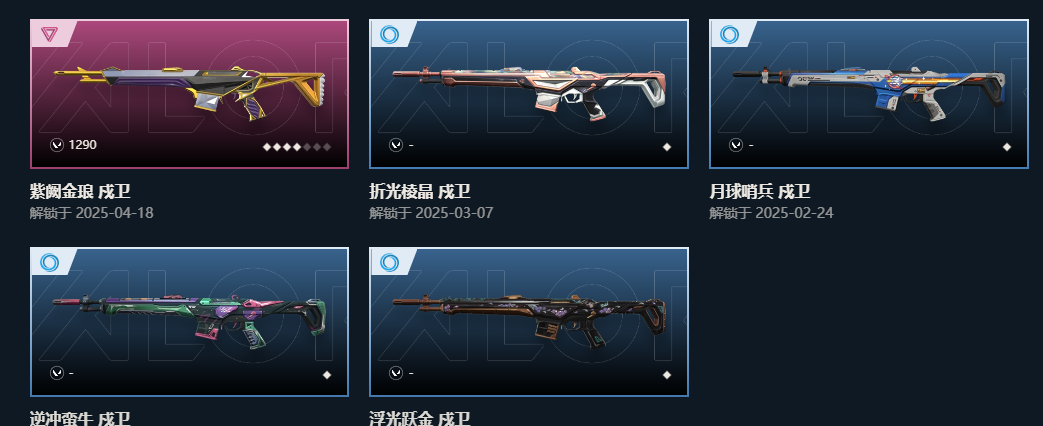The image size is (1043, 426).
Task: Click the VP currency icon on 逆冲蛮牛 card
Action: [x=57, y=373]
